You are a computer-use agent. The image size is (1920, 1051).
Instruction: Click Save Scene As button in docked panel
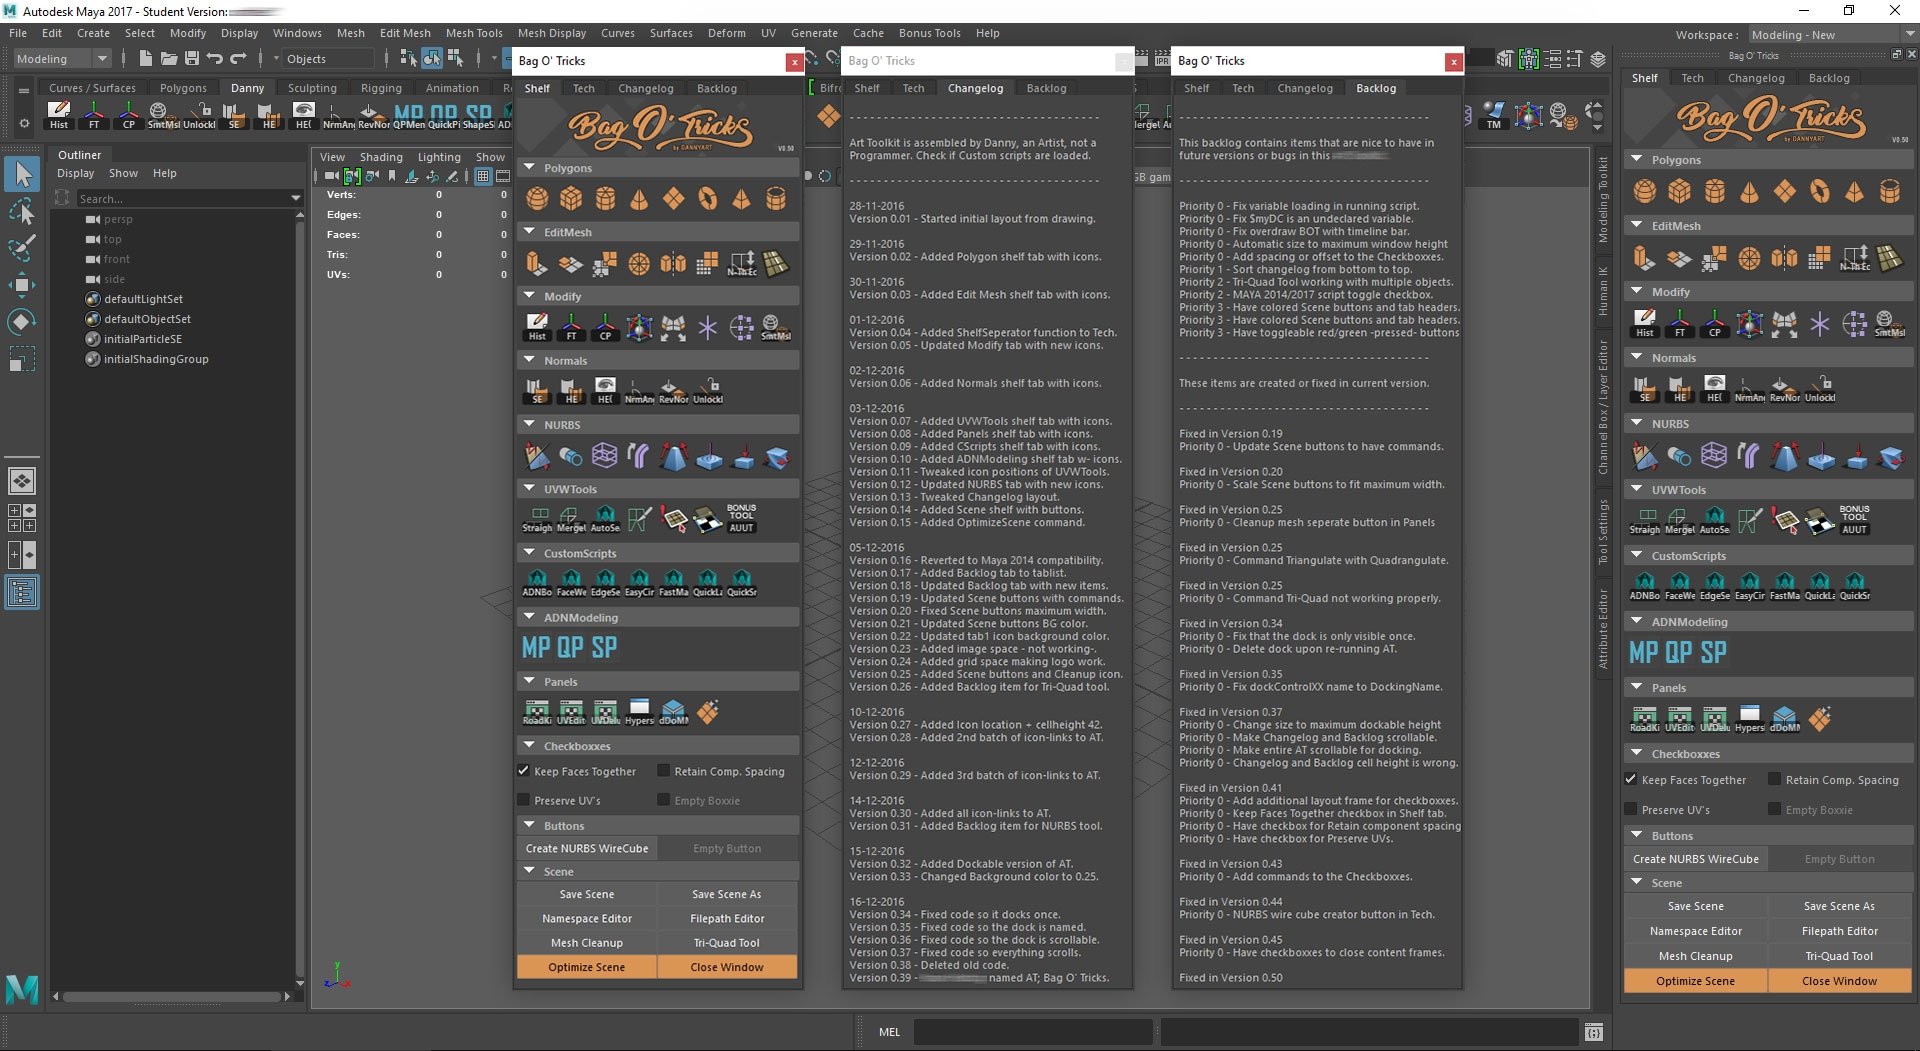[1839, 906]
